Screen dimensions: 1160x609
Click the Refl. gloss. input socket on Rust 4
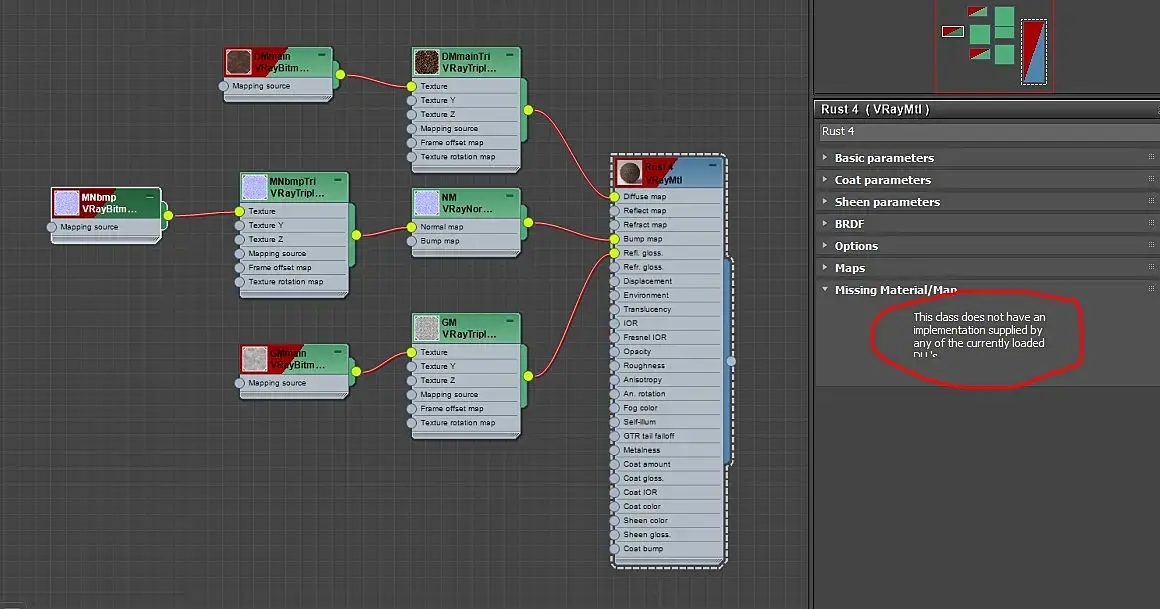(615, 253)
